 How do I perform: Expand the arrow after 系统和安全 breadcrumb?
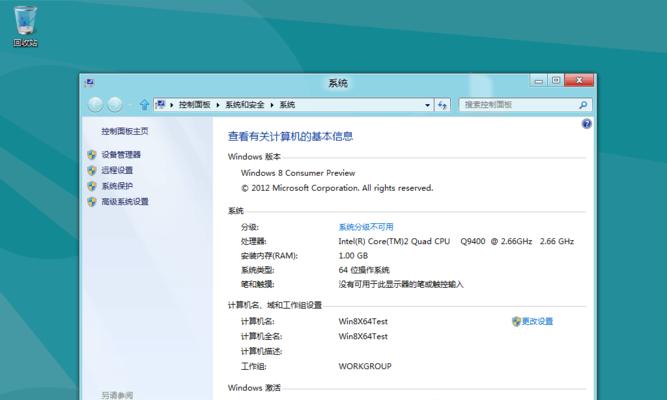coord(272,105)
